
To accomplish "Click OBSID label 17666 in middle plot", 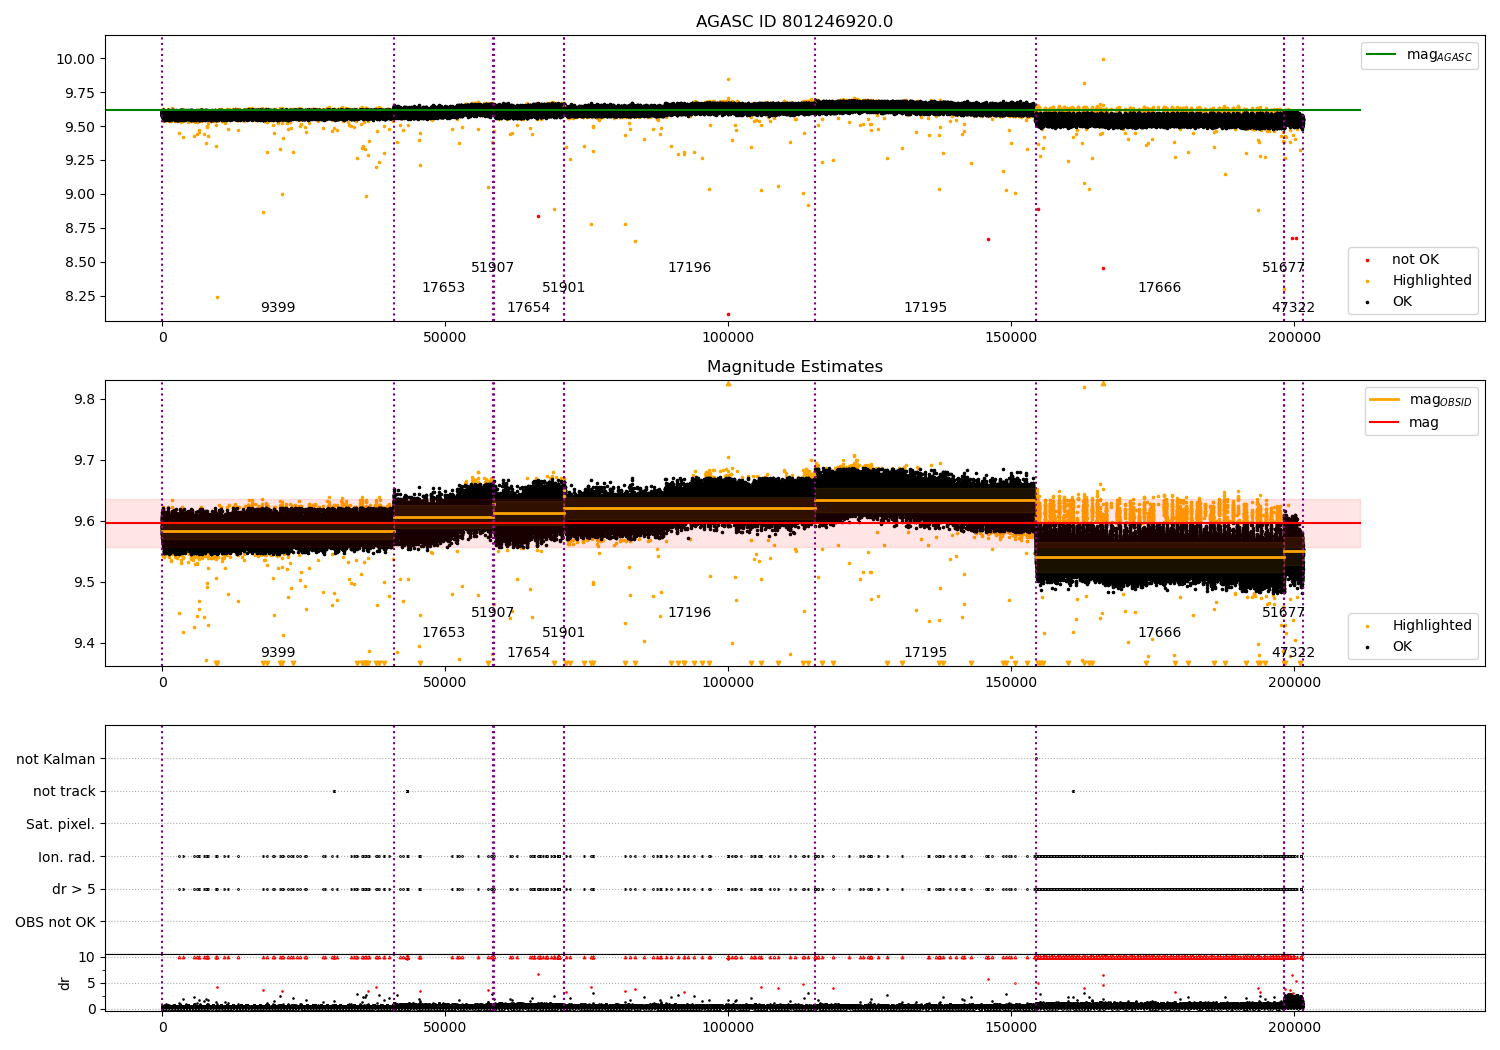I will pyautogui.click(x=1159, y=632).
